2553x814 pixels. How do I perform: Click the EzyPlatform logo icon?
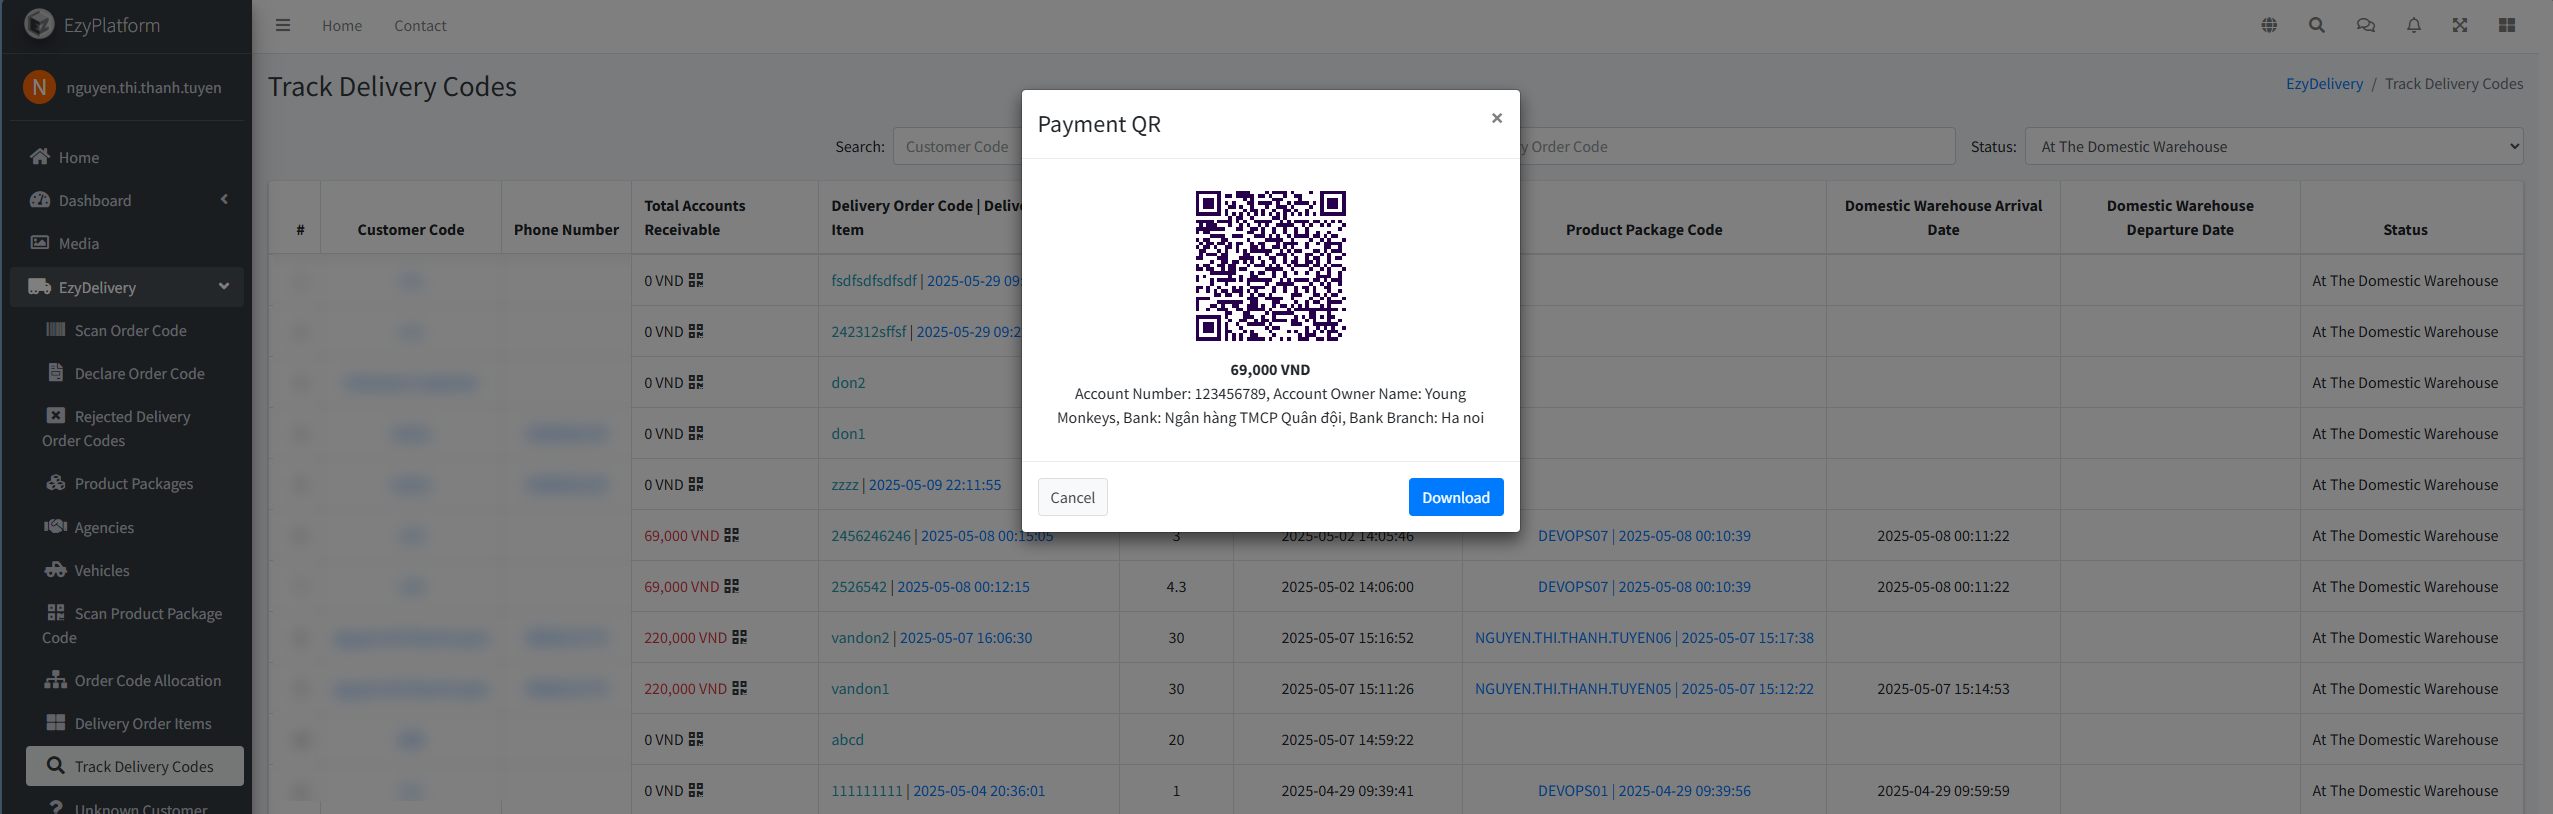click(39, 24)
